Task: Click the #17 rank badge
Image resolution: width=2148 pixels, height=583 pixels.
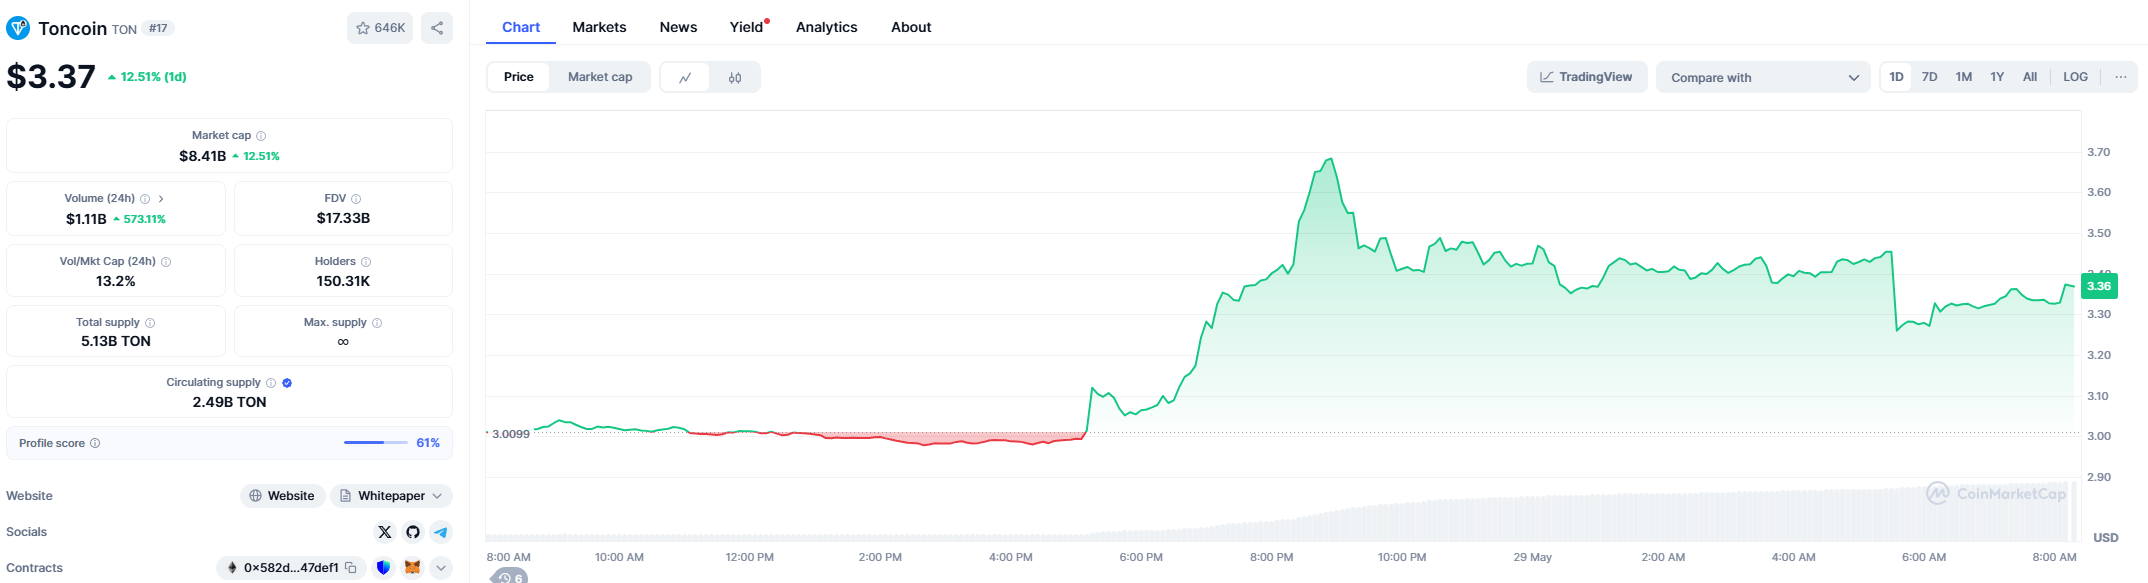Action: (x=158, y=28)
